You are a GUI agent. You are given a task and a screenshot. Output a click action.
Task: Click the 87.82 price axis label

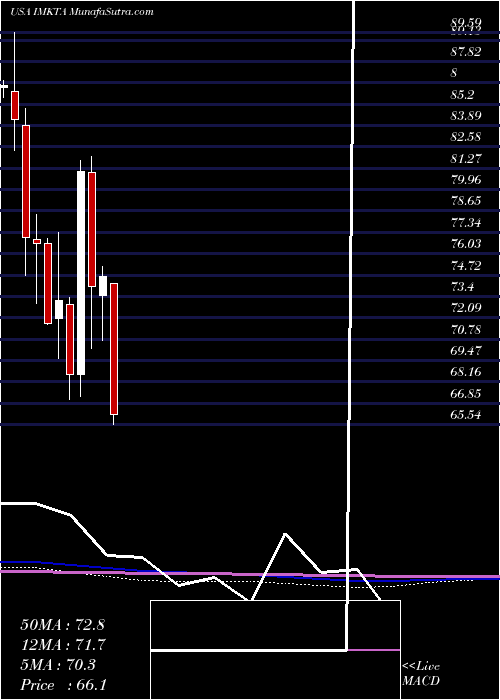[466, 52]
